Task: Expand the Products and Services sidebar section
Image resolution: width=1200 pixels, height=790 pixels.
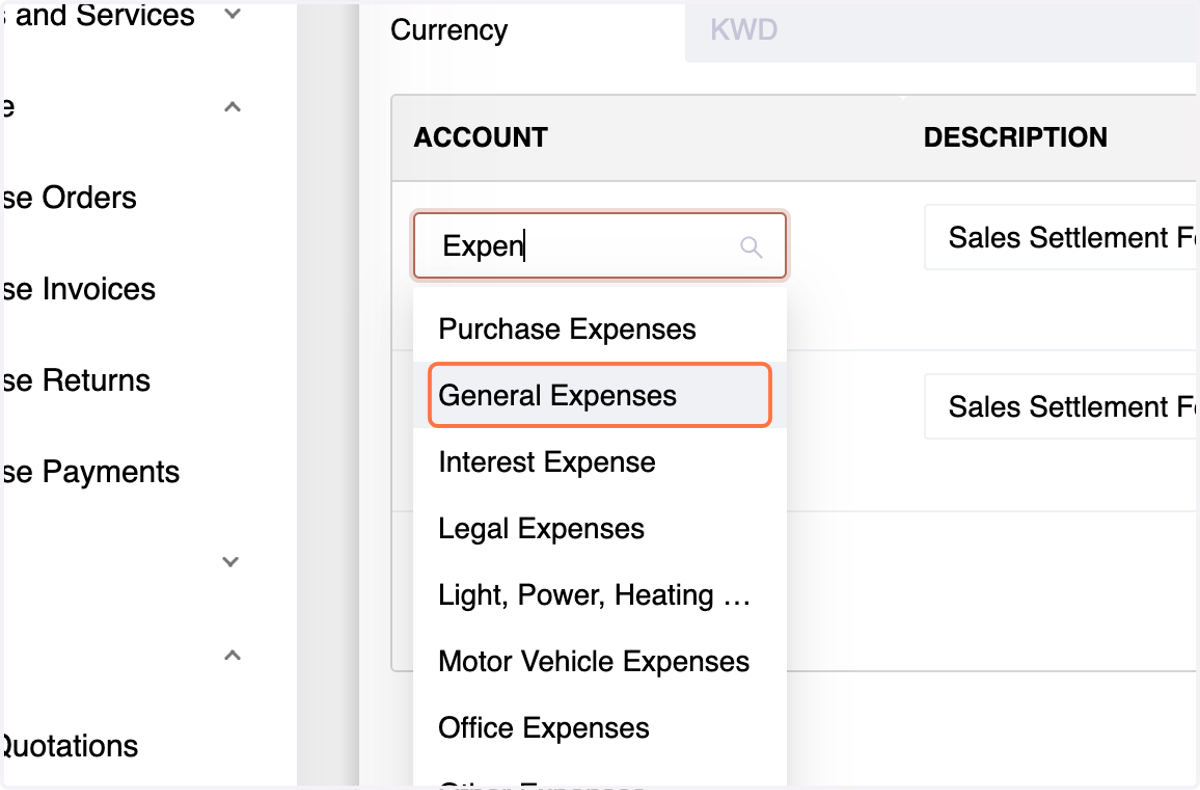Action: pyautogui.click(x=232, y=15)
